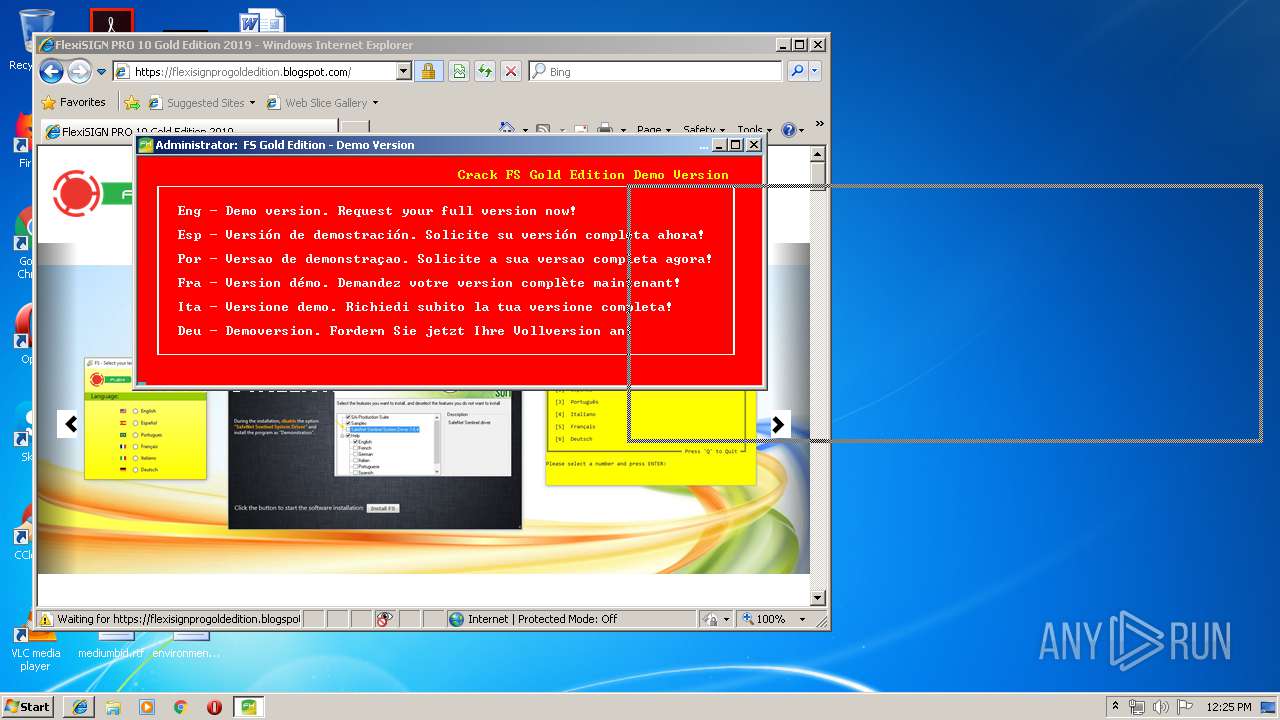The image size is (1280, 720).
Task: Click the 100% zoom level button
Action: 763,619
